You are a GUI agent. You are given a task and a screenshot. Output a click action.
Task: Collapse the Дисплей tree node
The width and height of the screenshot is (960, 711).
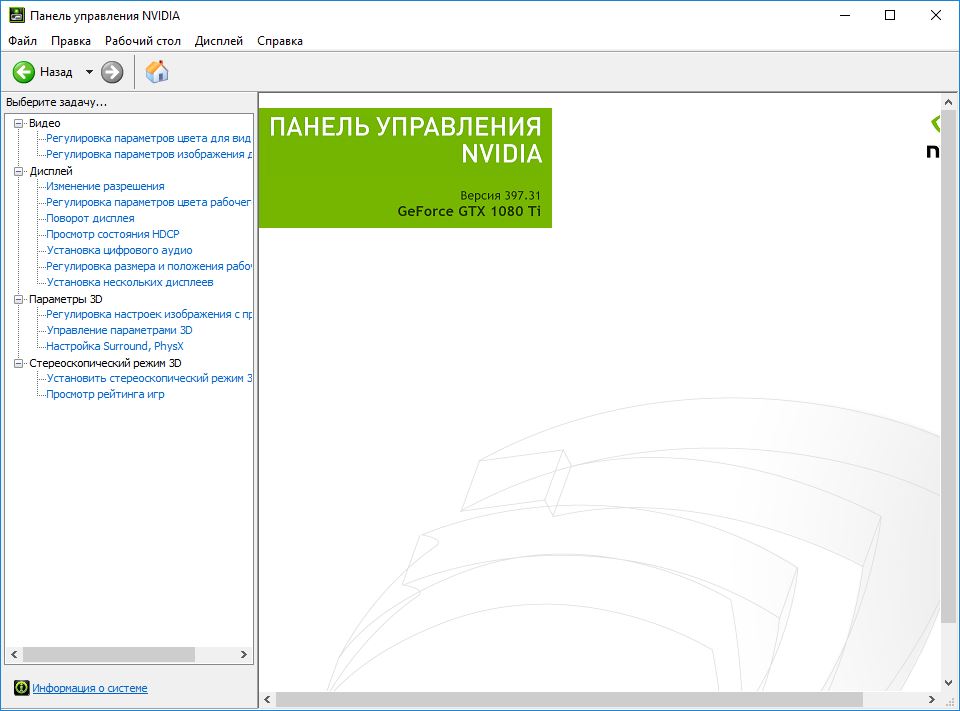pos(18,171)
